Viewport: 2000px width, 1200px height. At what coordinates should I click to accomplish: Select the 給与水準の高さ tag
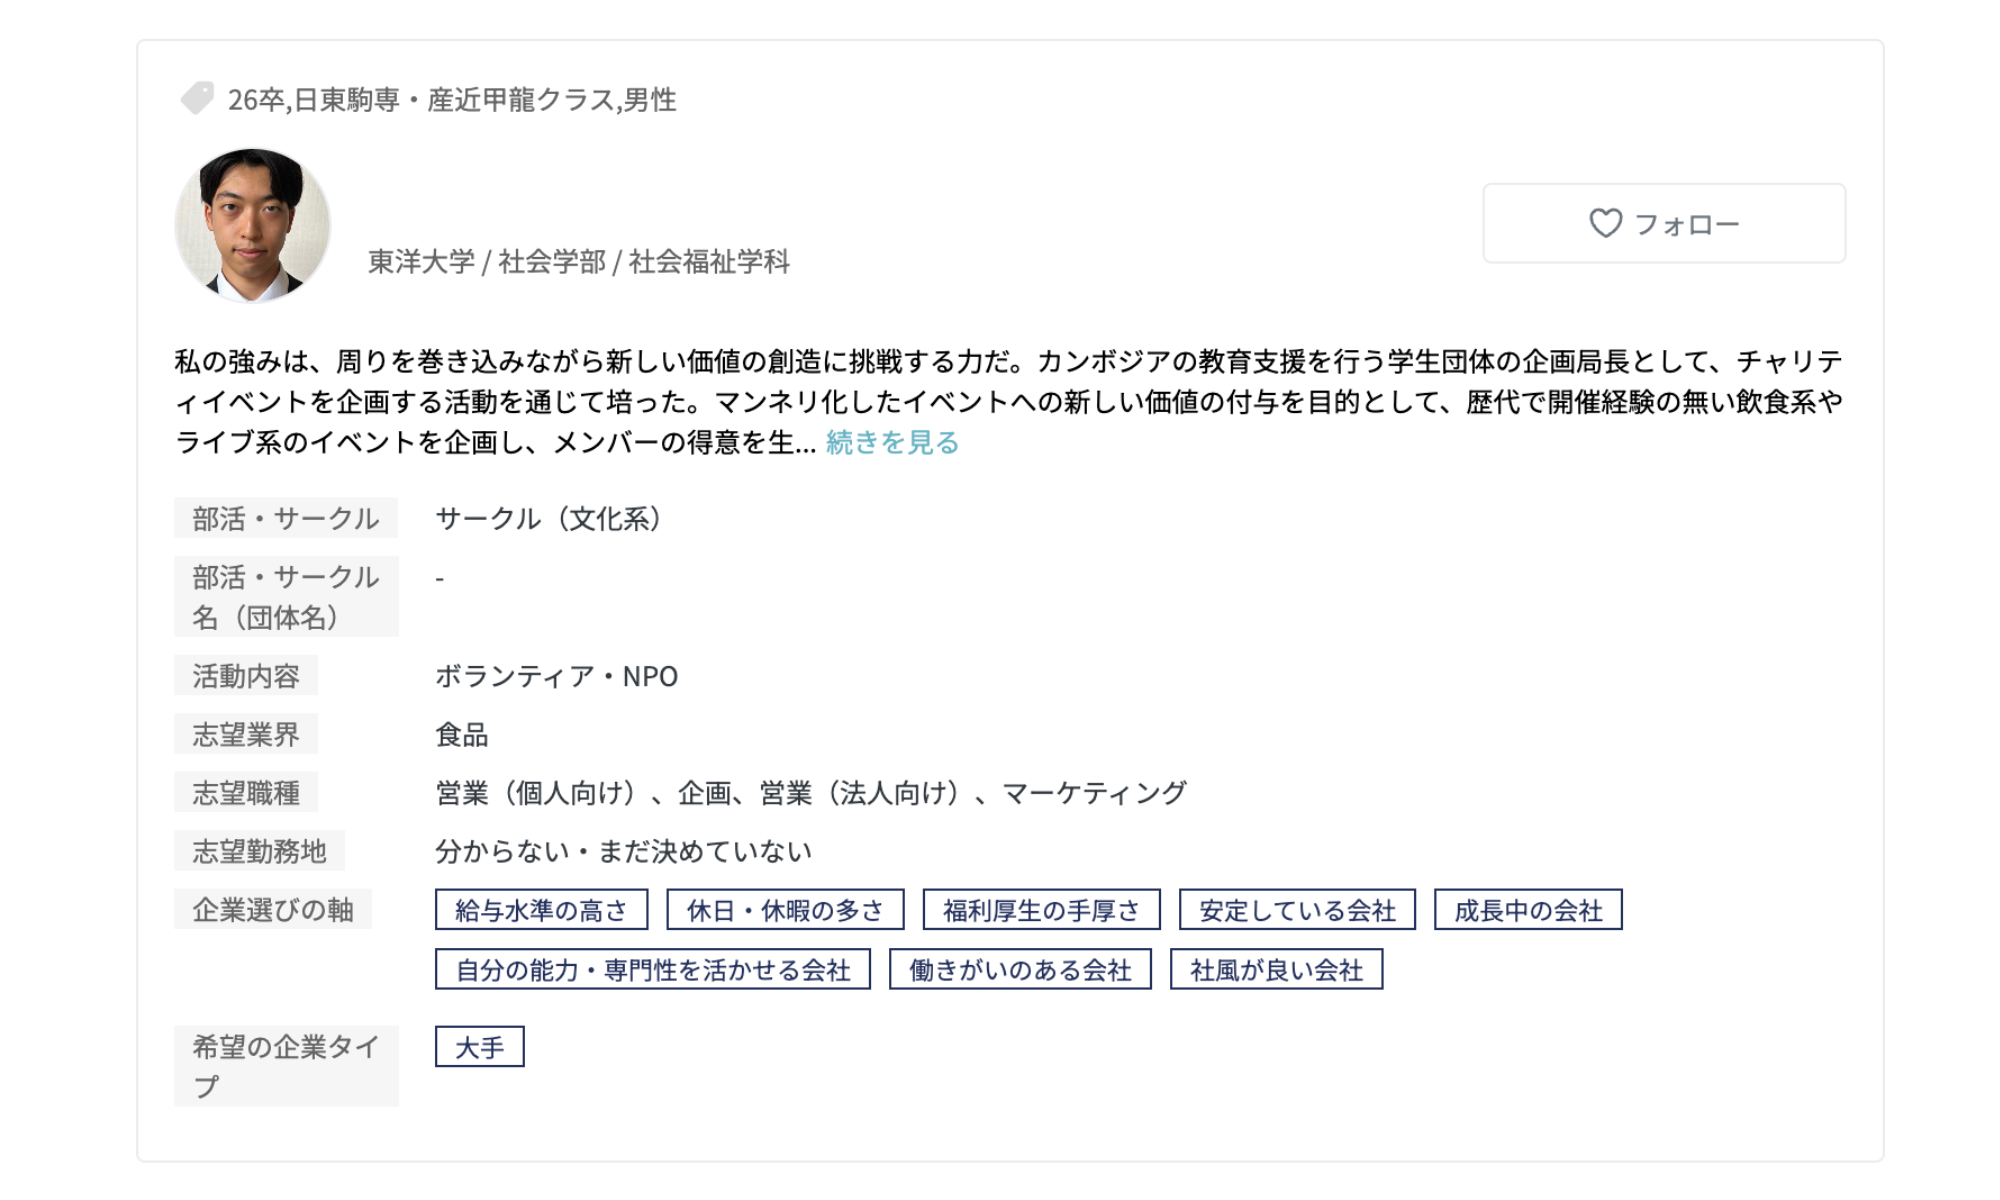(541, 910)
